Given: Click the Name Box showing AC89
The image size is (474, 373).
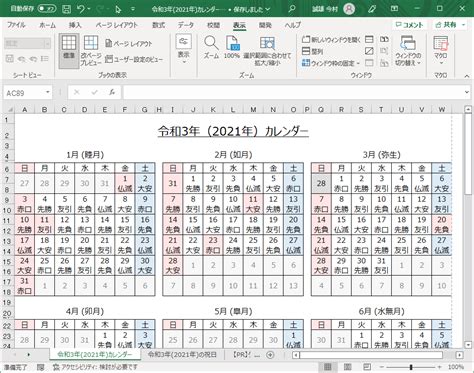Looking at the screenshot, I should coord(24,93).
